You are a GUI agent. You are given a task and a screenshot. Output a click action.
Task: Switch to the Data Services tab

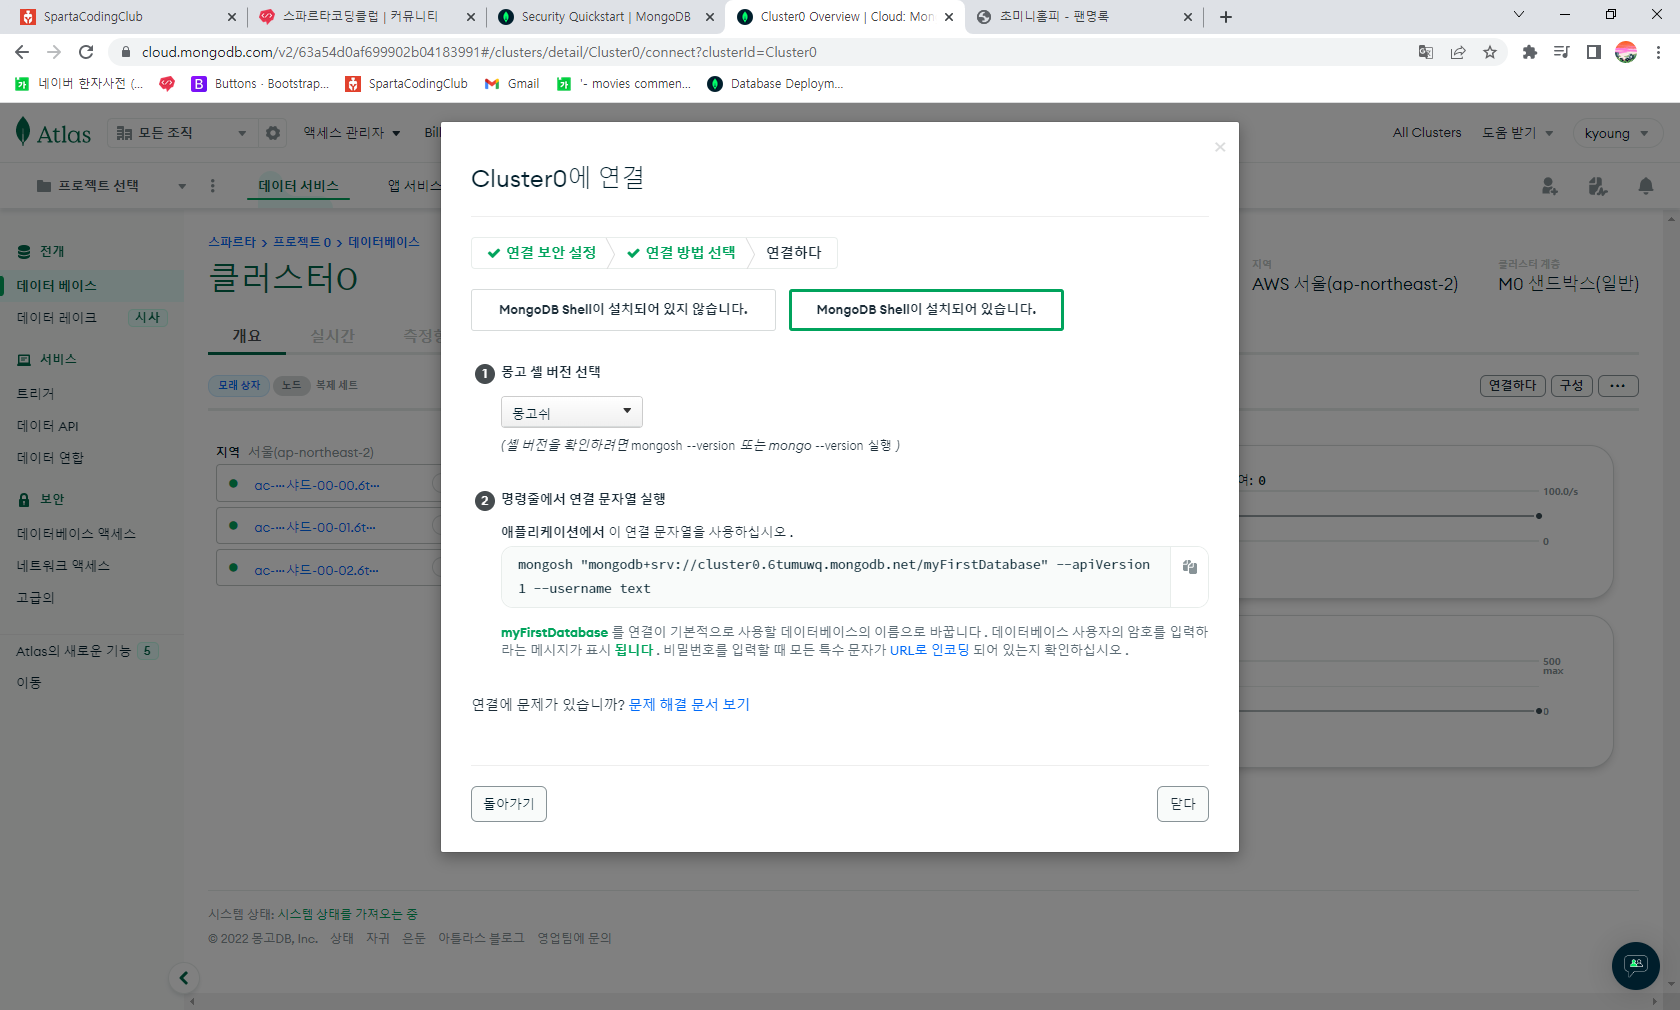pyautogui.click(x=298, y=186)
